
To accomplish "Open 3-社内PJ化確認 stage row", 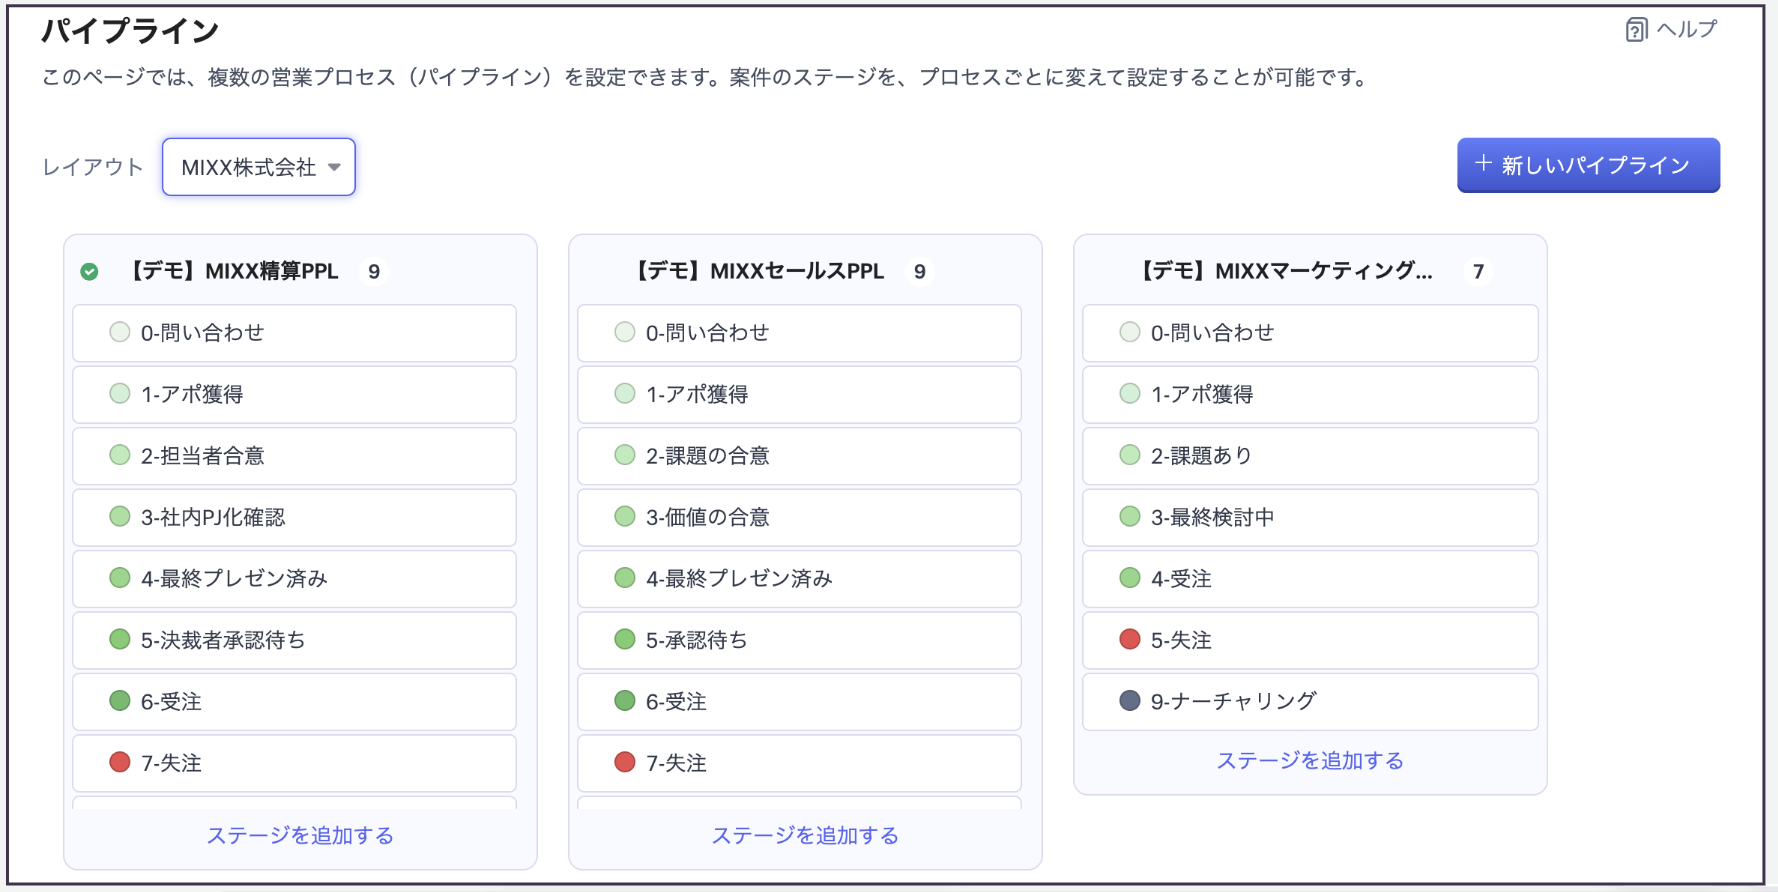I will coord(294,517).
